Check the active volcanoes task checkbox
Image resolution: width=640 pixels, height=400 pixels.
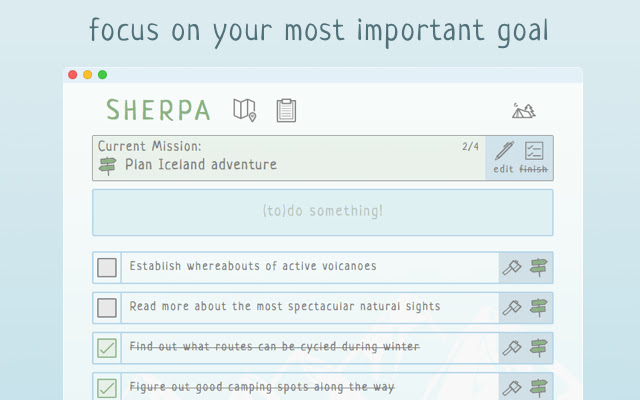[107, 267]
